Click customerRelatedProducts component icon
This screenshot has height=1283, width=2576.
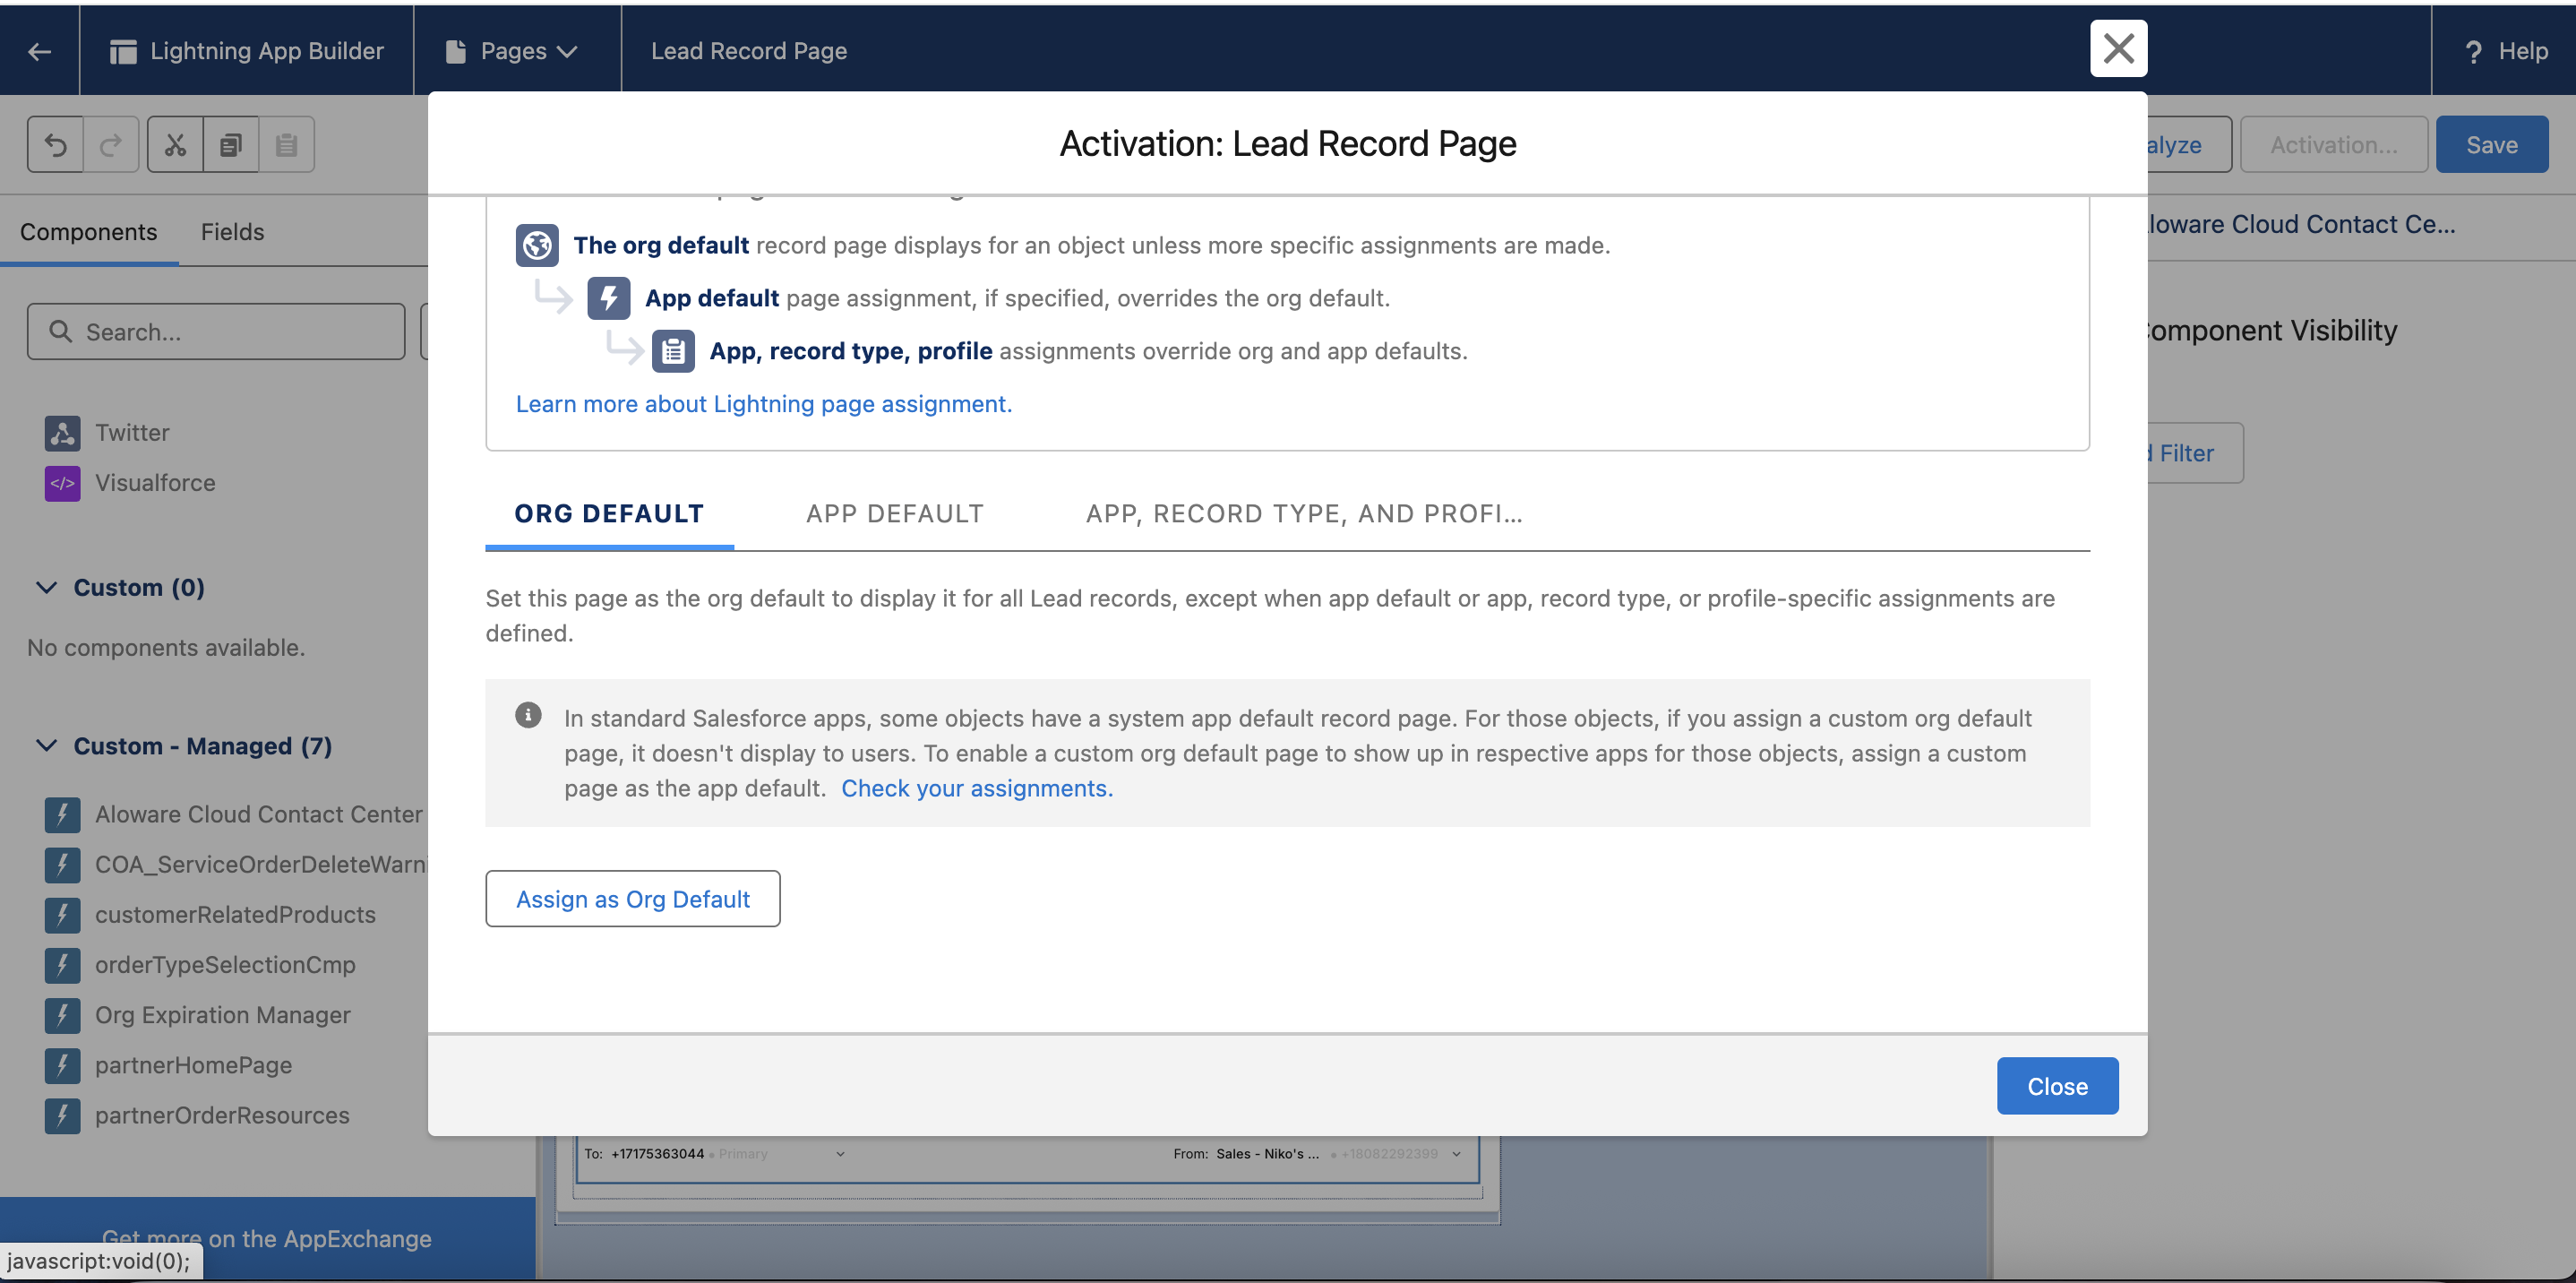[x=62, y=914]
